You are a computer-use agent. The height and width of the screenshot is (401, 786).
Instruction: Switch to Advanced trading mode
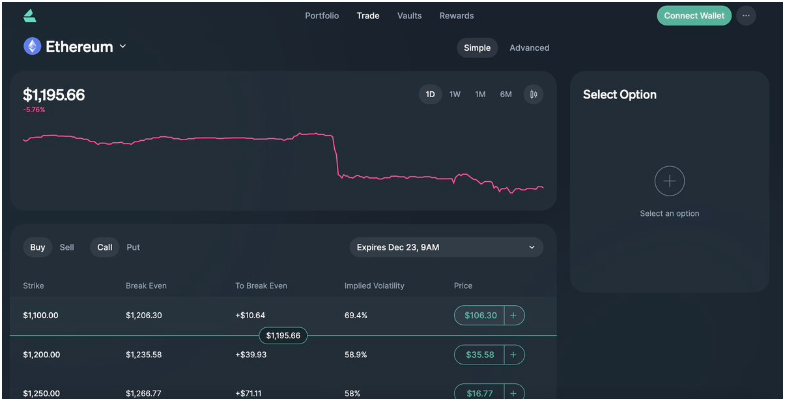(529, 48)
